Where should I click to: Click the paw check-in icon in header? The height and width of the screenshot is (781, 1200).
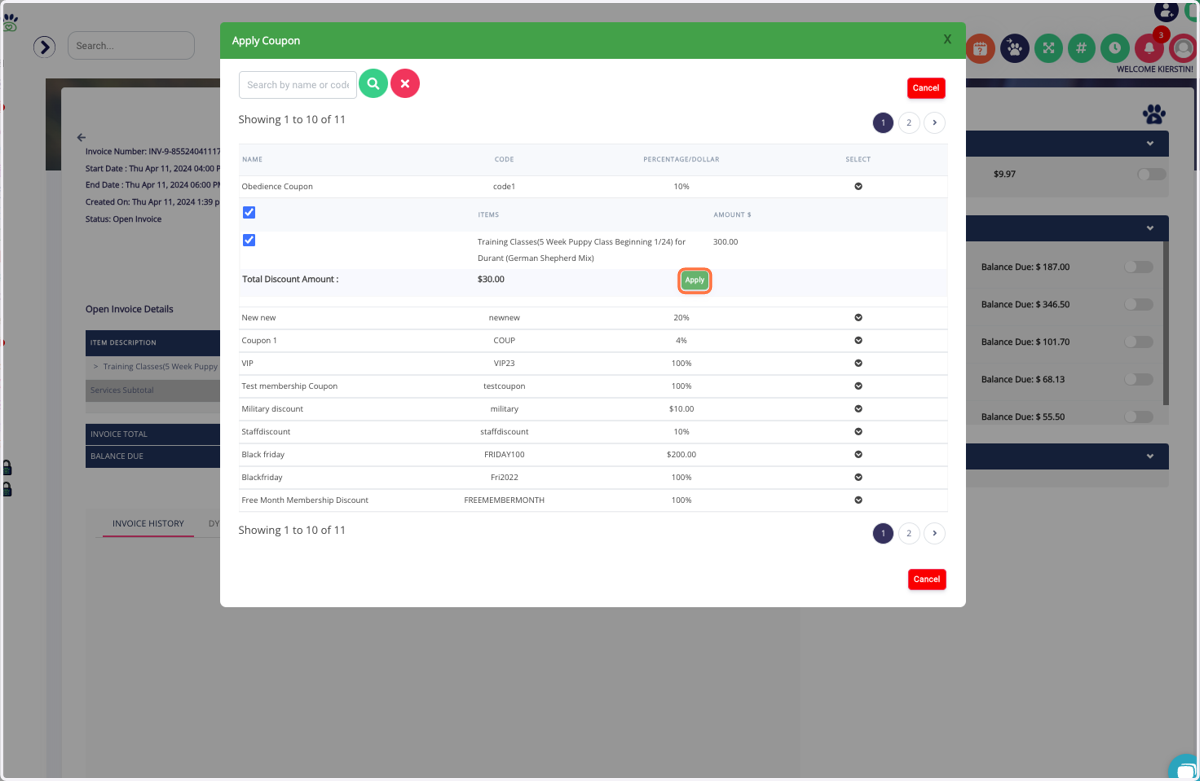tap(1014, 48)
